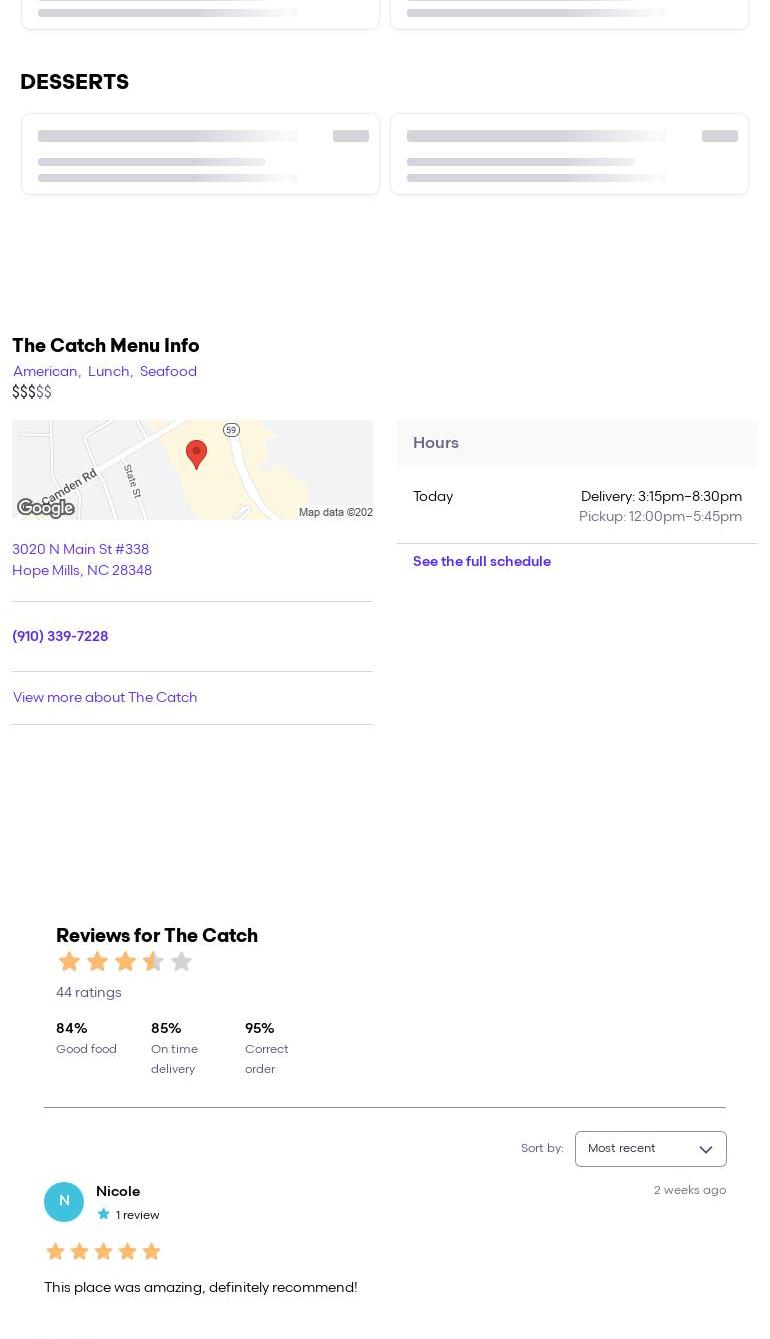Call the (910) 339-7228 phone number
This screenshot has height=1339, width=770.
(x=60, y=637)
